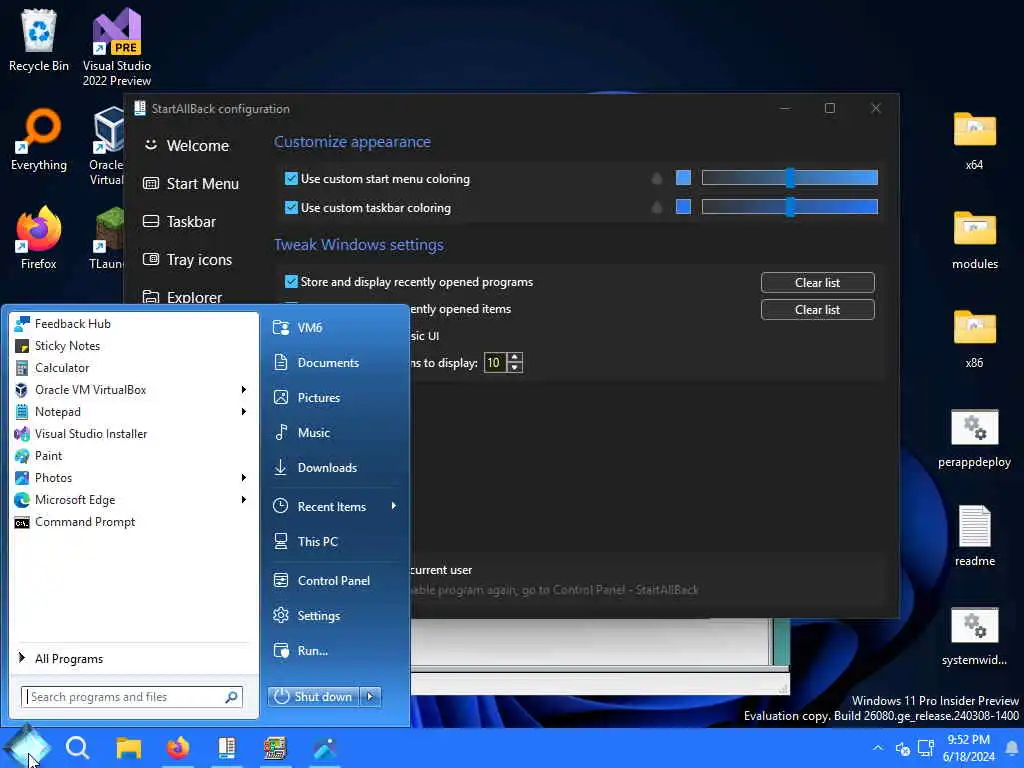
Task: Toggle Use custom taskbar coloring
Action: (291, 208)
